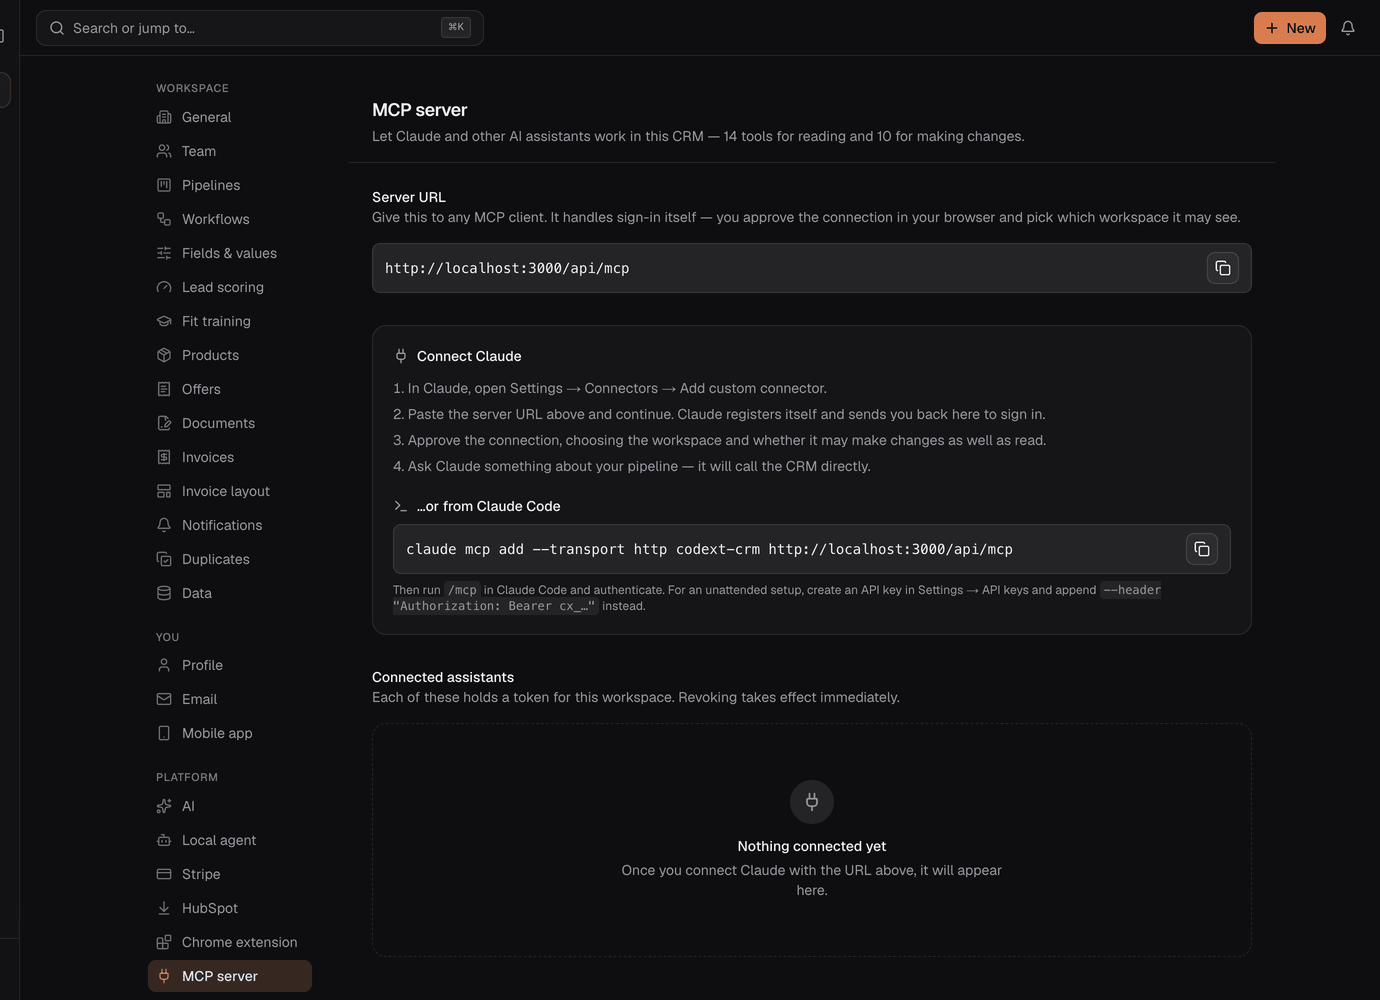Click the Nothing connected yet message

(812, 846)
